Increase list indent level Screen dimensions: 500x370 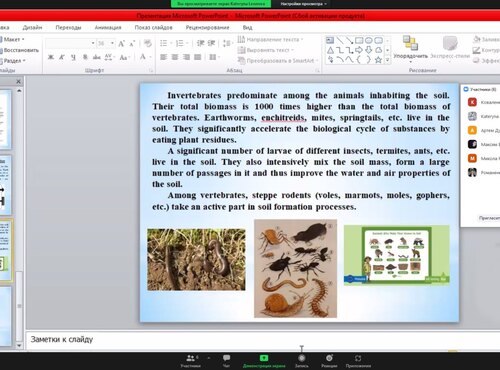tap(212, 43)
